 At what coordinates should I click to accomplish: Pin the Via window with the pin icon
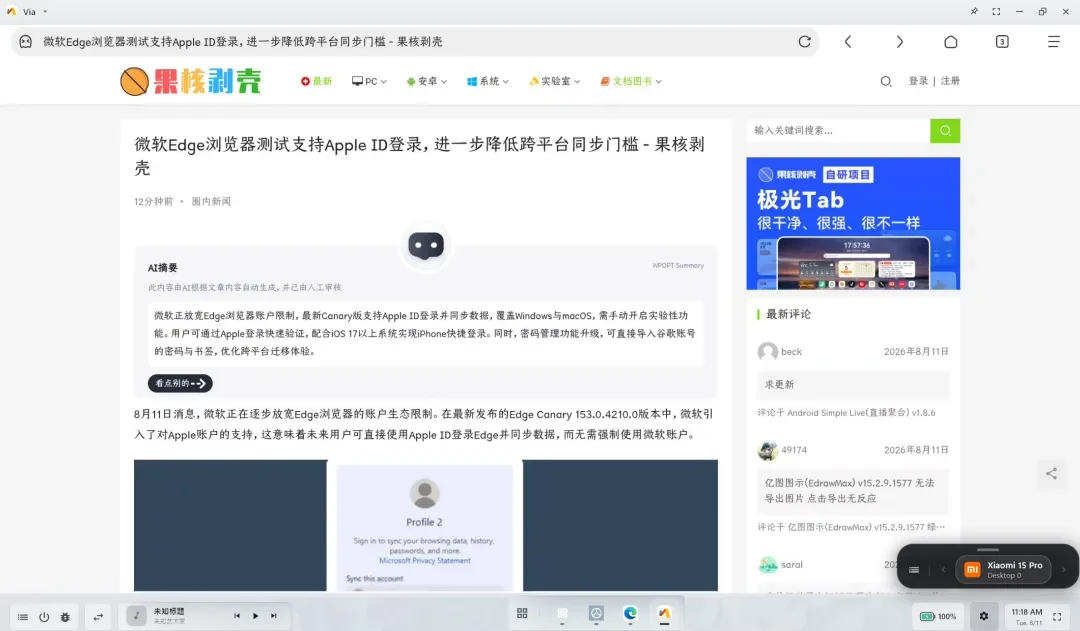974,11
